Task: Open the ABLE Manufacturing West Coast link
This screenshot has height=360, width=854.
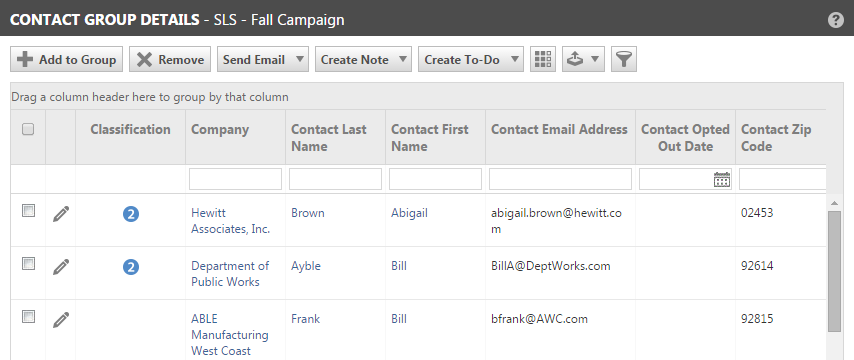Action: coord(230,335)
